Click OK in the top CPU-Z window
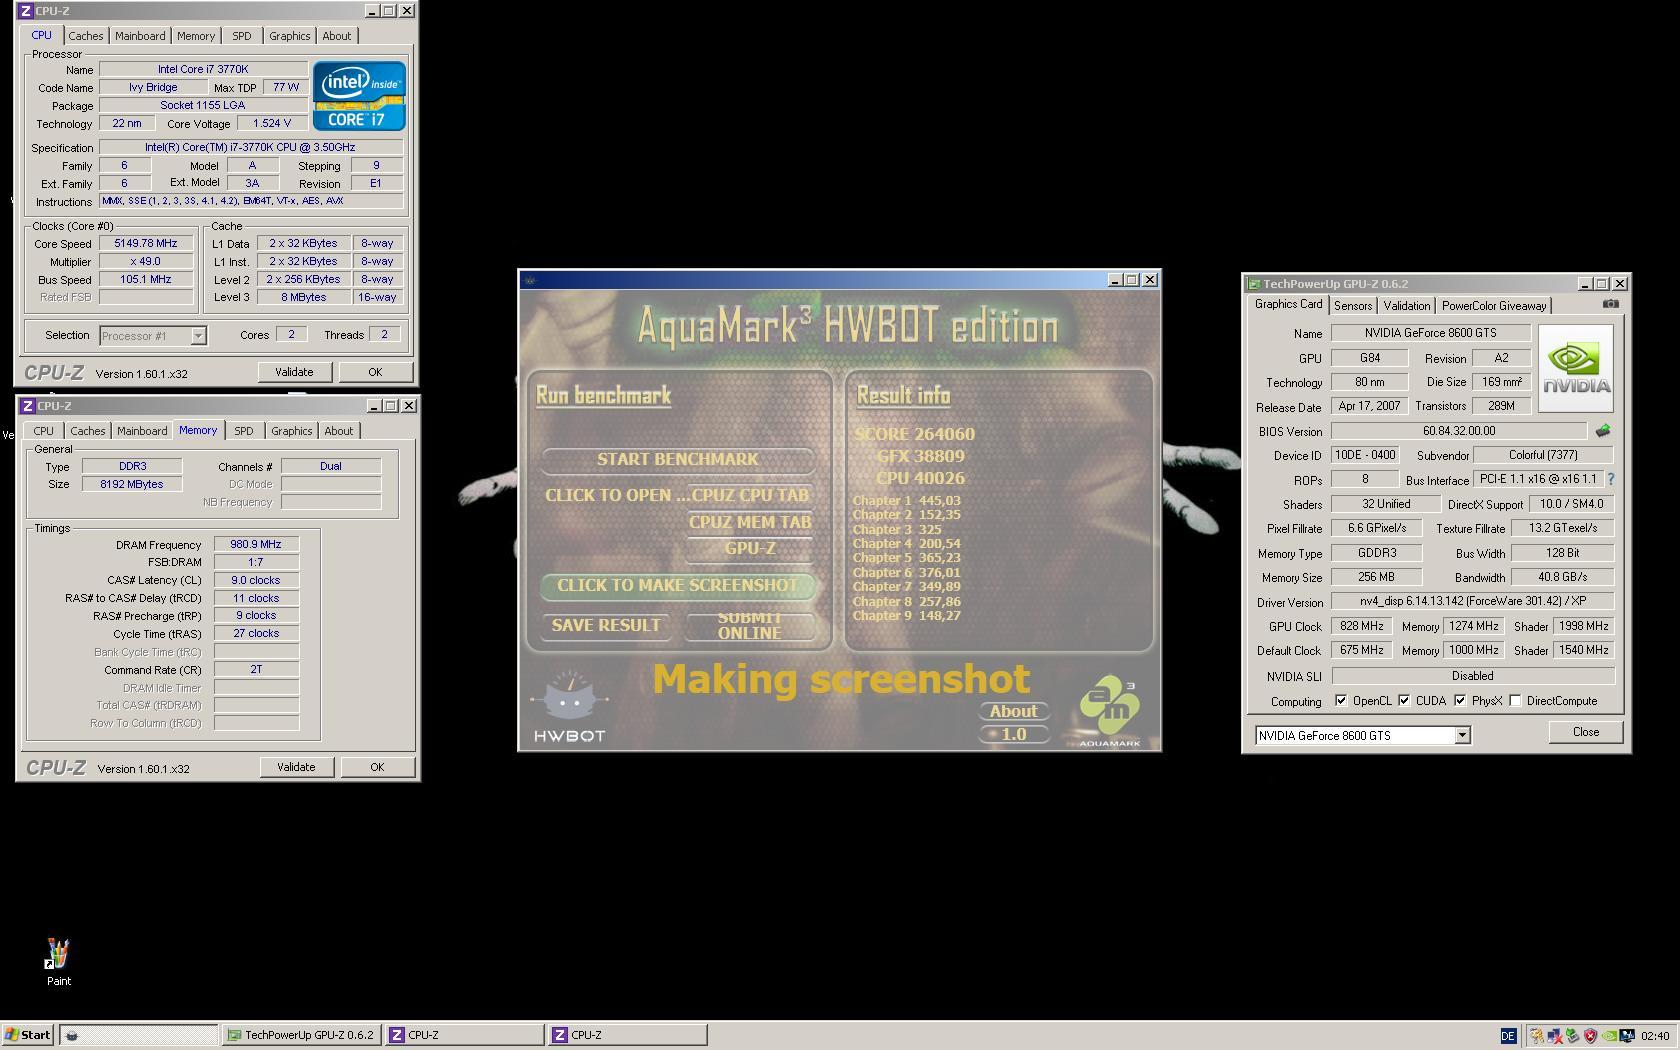 [375, 372]
